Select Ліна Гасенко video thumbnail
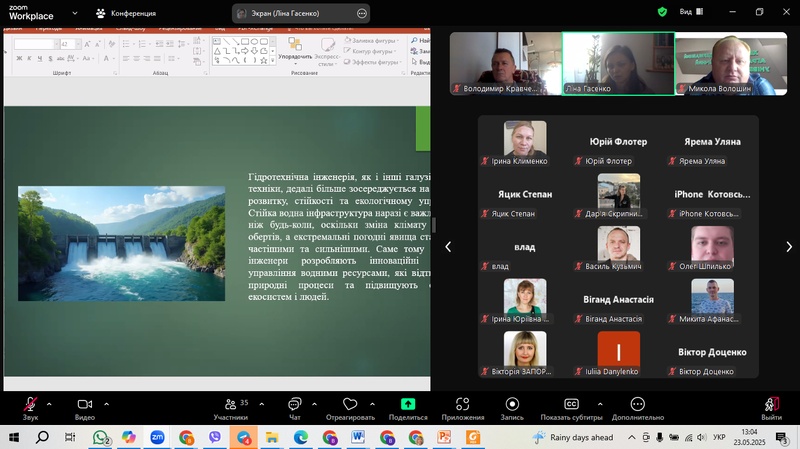 [x=618, y=64]
